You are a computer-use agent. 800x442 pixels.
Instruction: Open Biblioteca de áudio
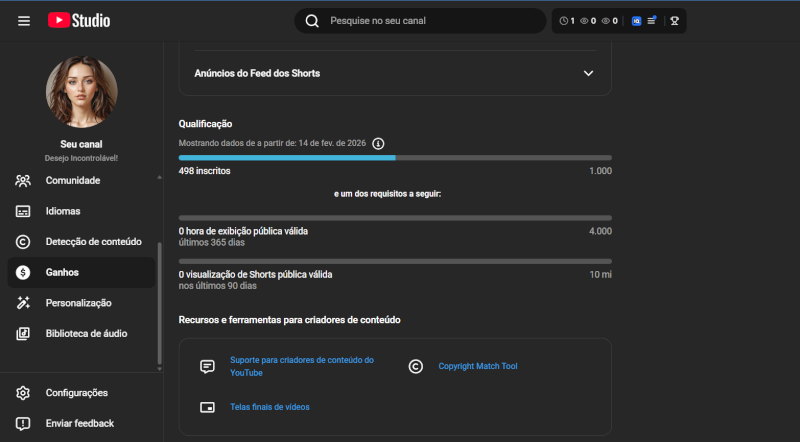tap(86, 333)
